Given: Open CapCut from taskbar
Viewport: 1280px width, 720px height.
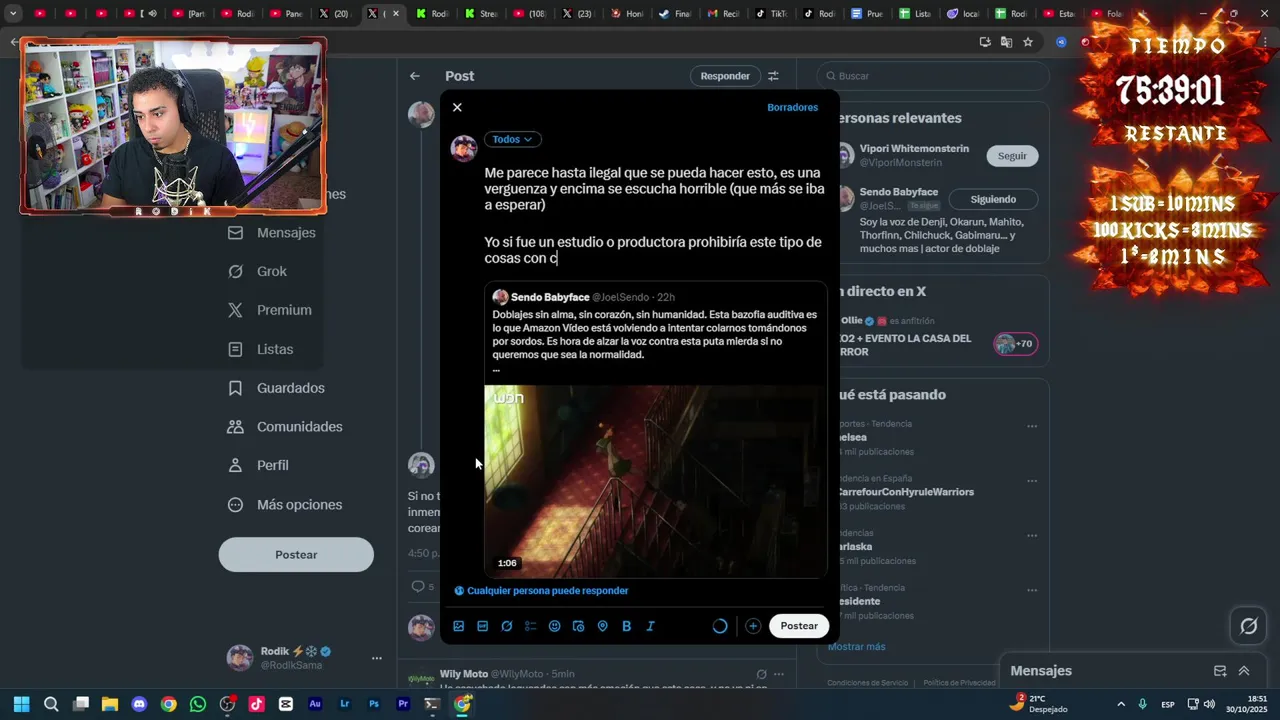Looking at the screenshot, I should tap(286, 704).
